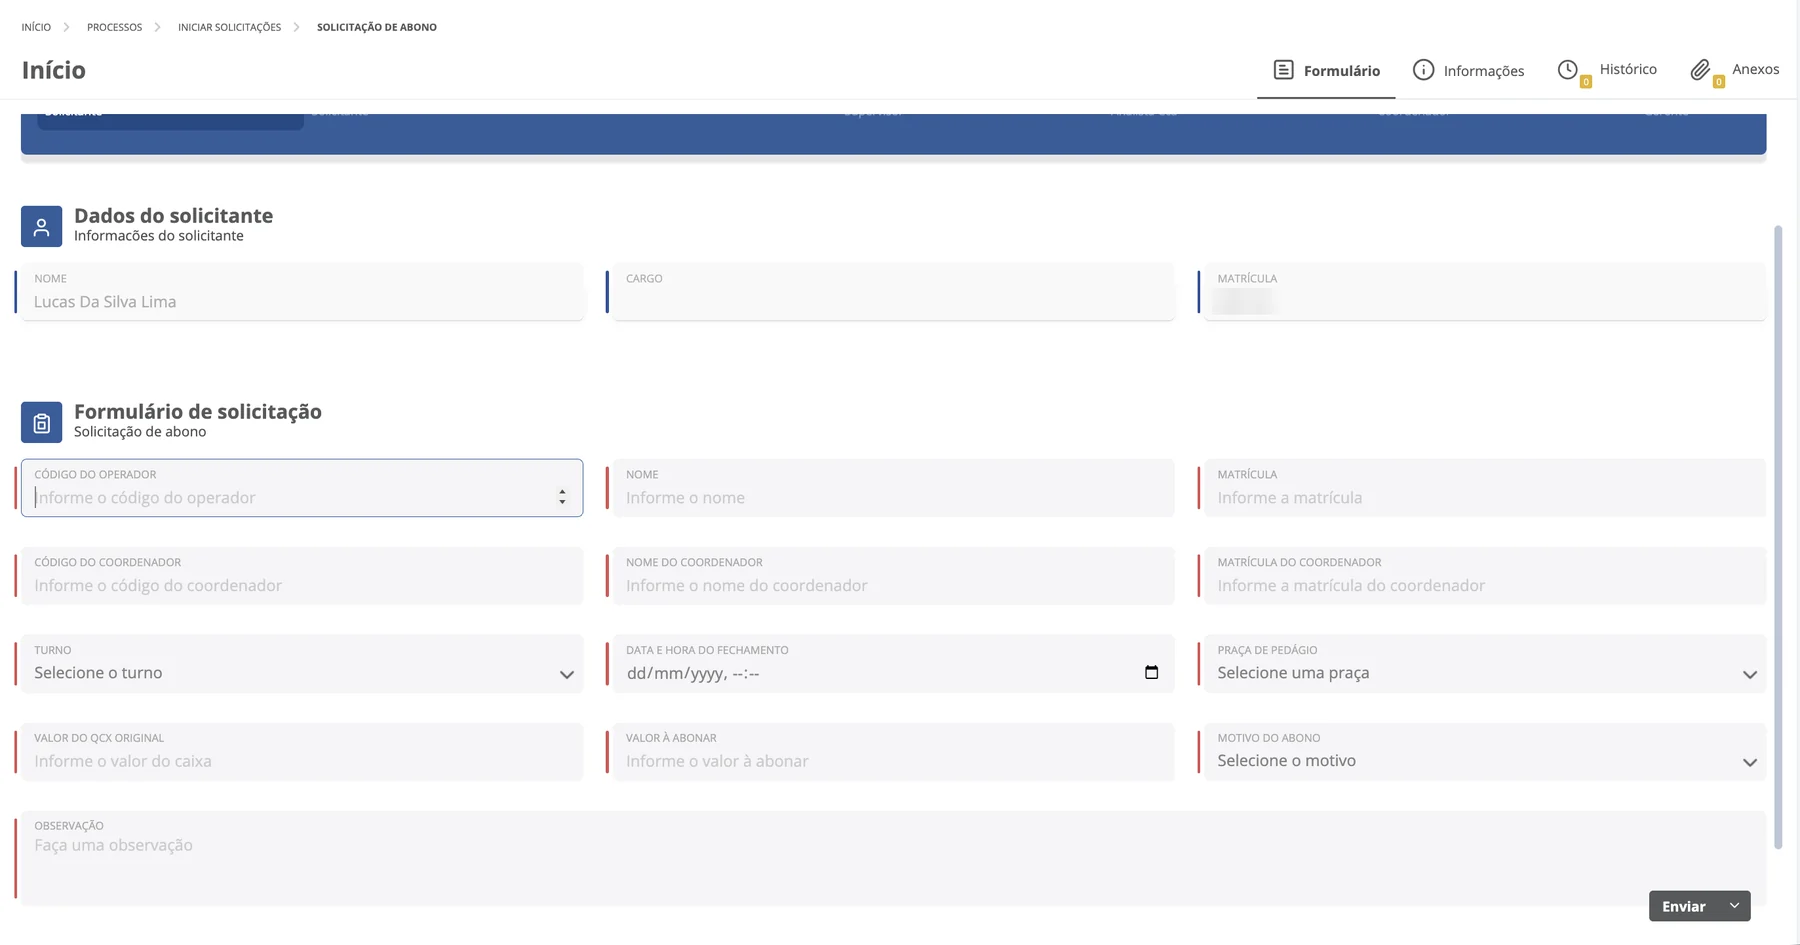Focus the Valor à Abonar field

click(893, 752)
